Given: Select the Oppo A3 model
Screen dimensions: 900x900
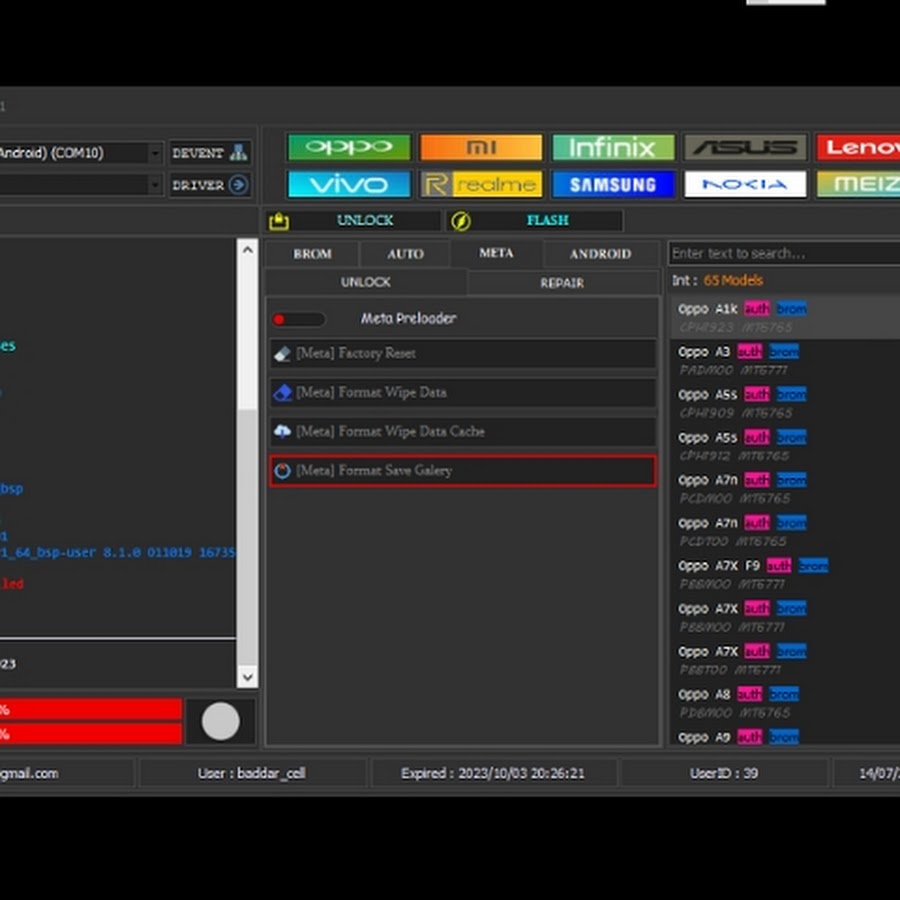Looking at the screenshot, I should [x=784, y=360].
